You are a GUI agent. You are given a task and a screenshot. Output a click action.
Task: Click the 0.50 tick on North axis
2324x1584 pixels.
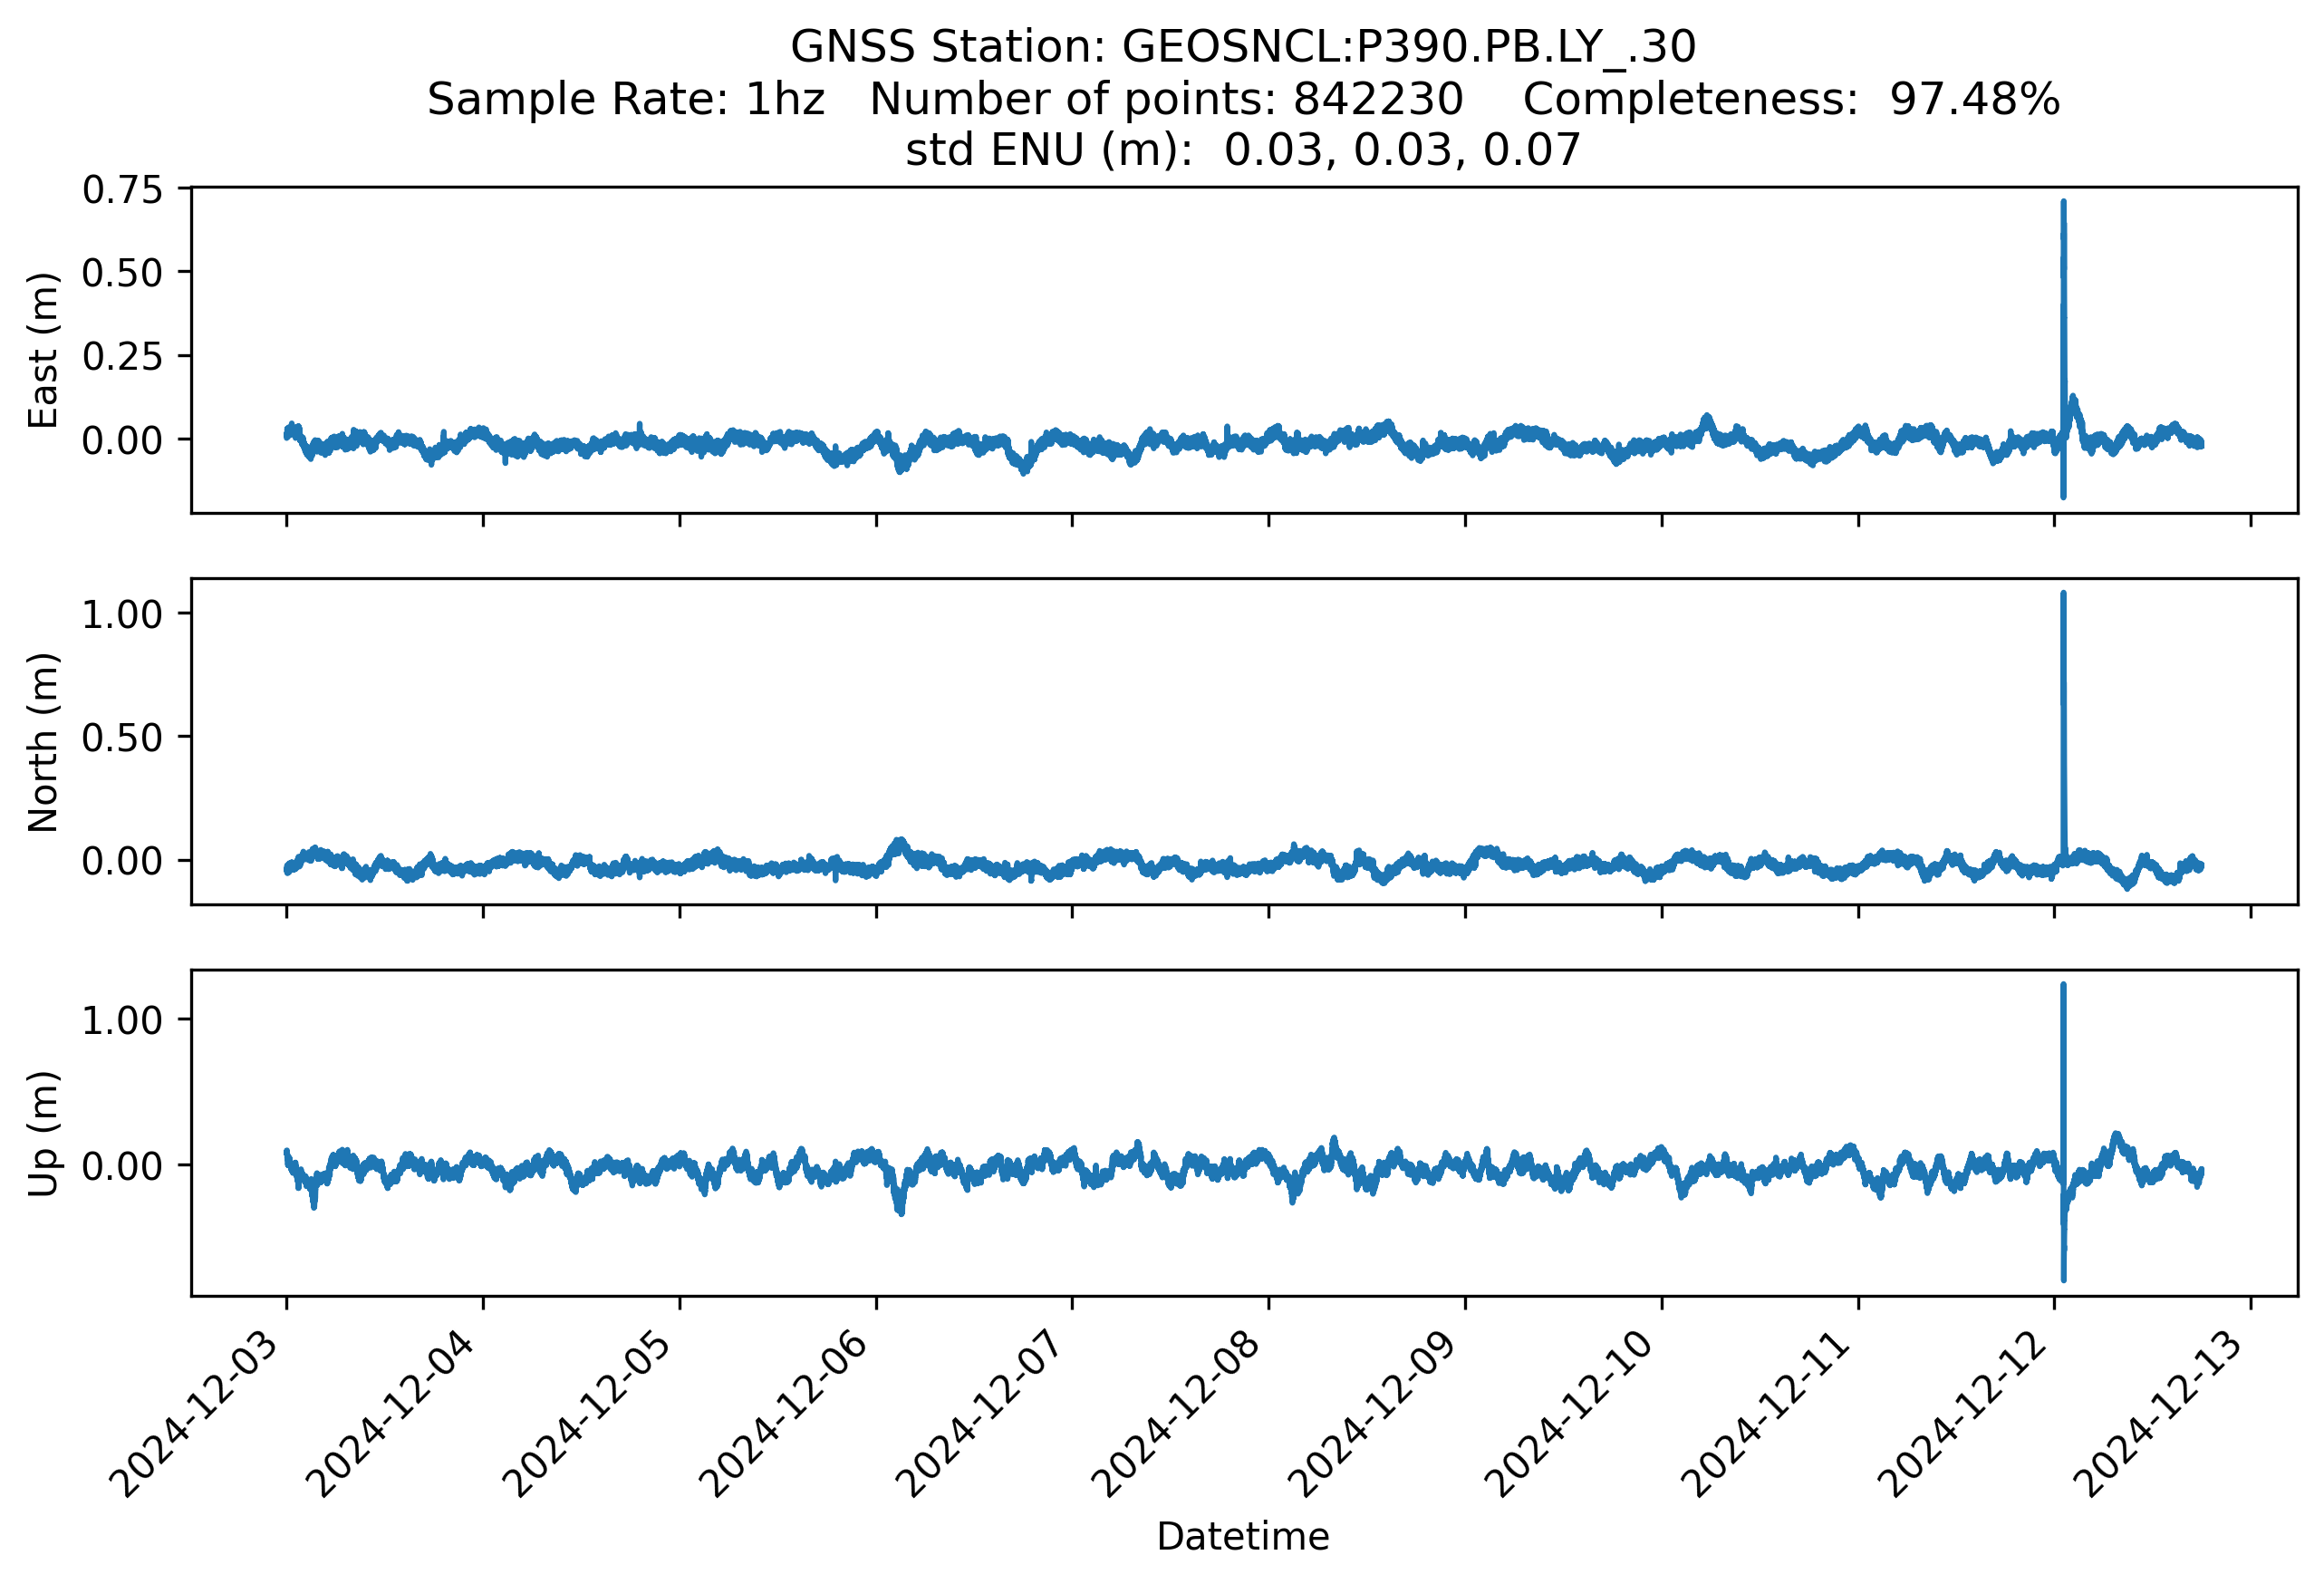[122, 738]
